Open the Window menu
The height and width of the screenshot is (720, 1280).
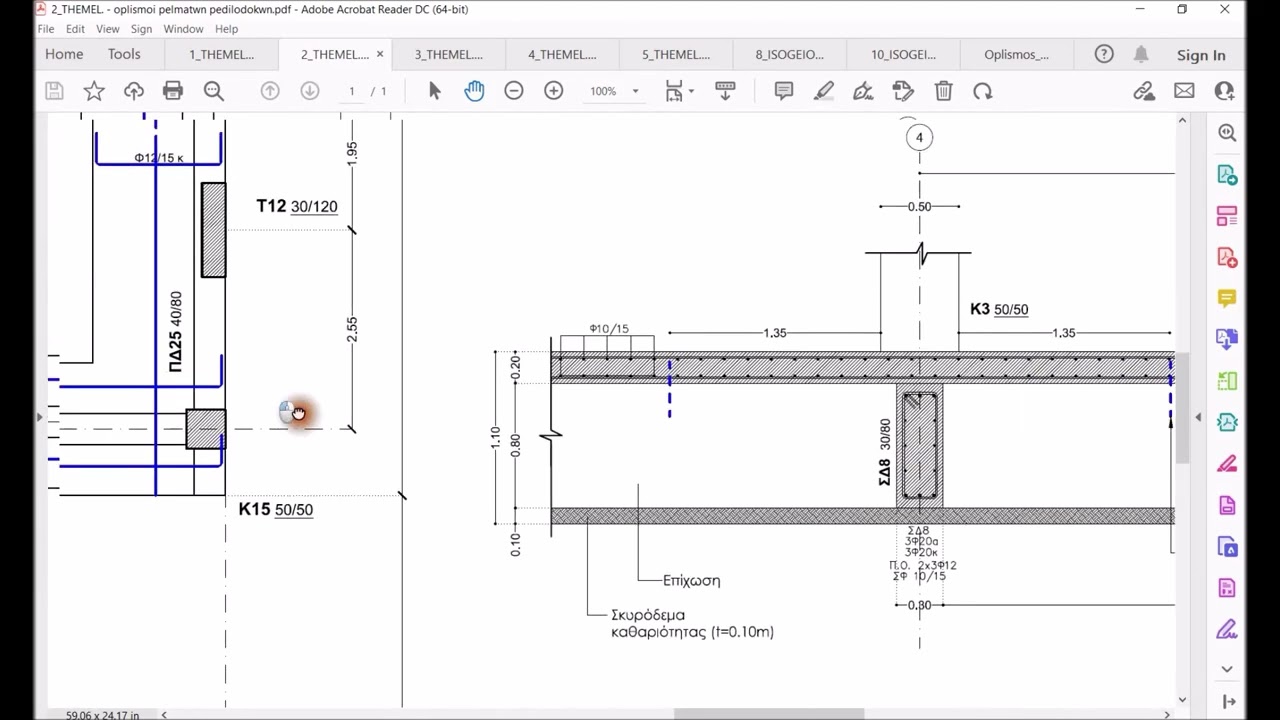[x=183, y=29]
